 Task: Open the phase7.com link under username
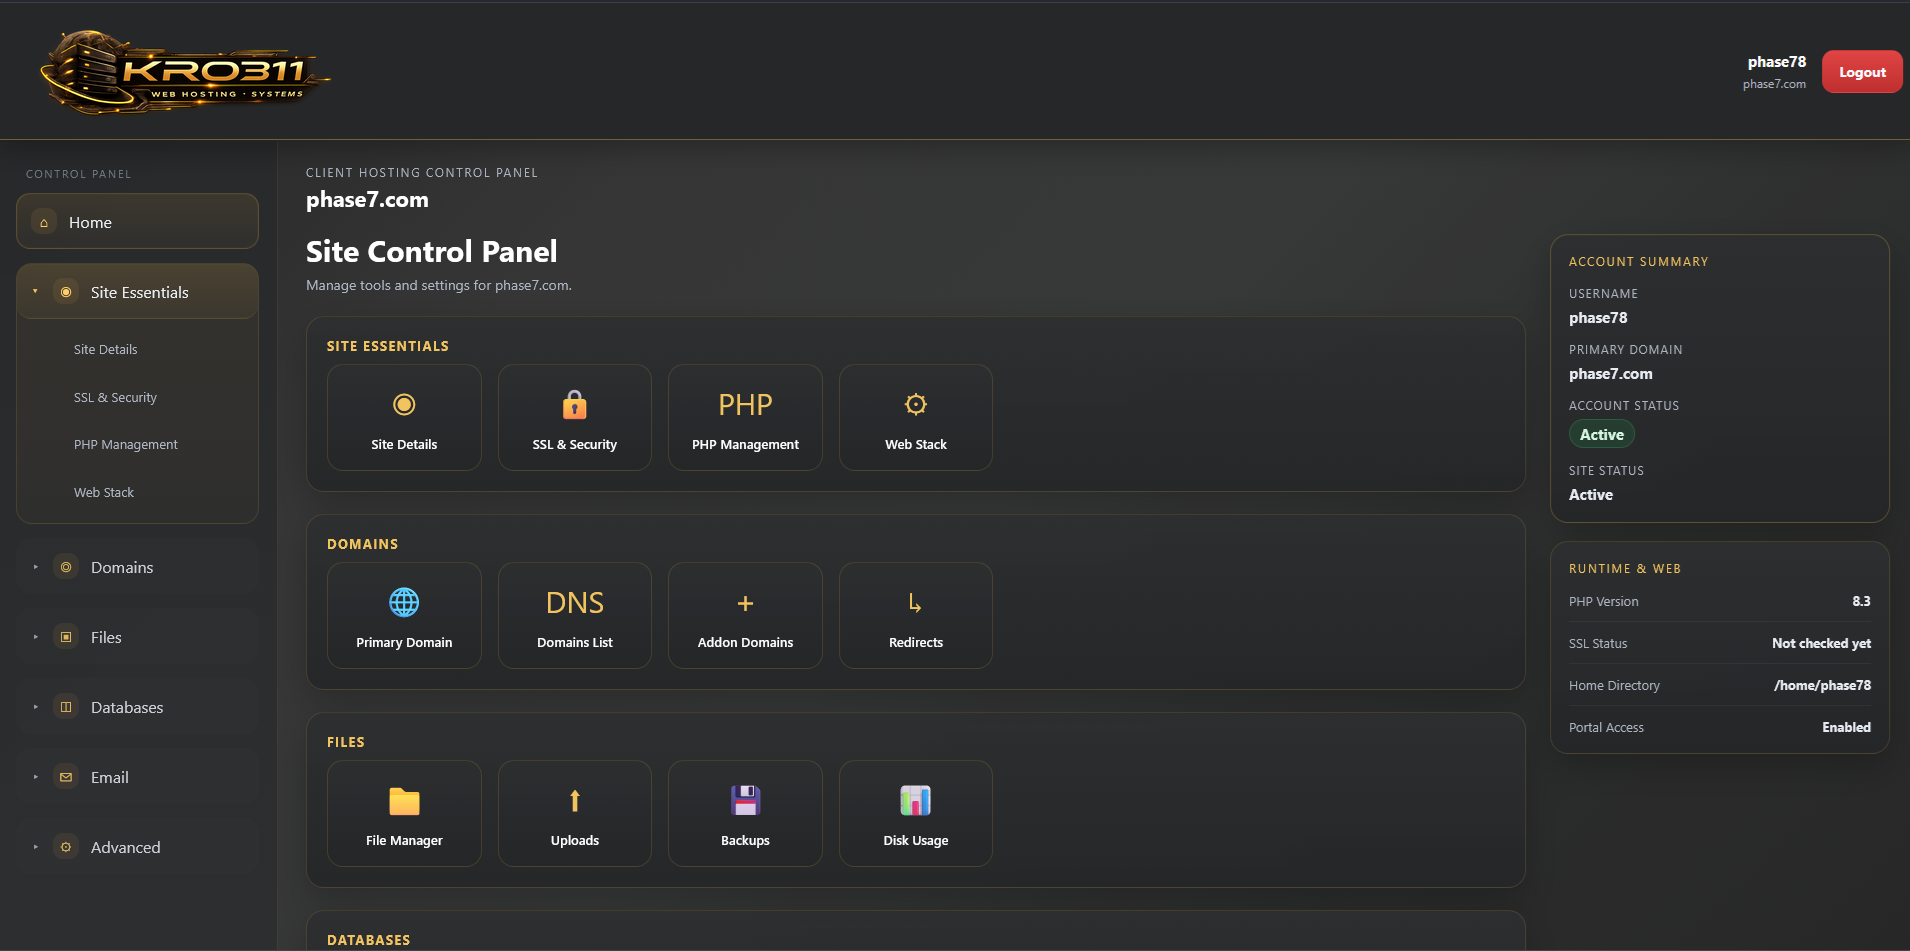click(1774, 83)
